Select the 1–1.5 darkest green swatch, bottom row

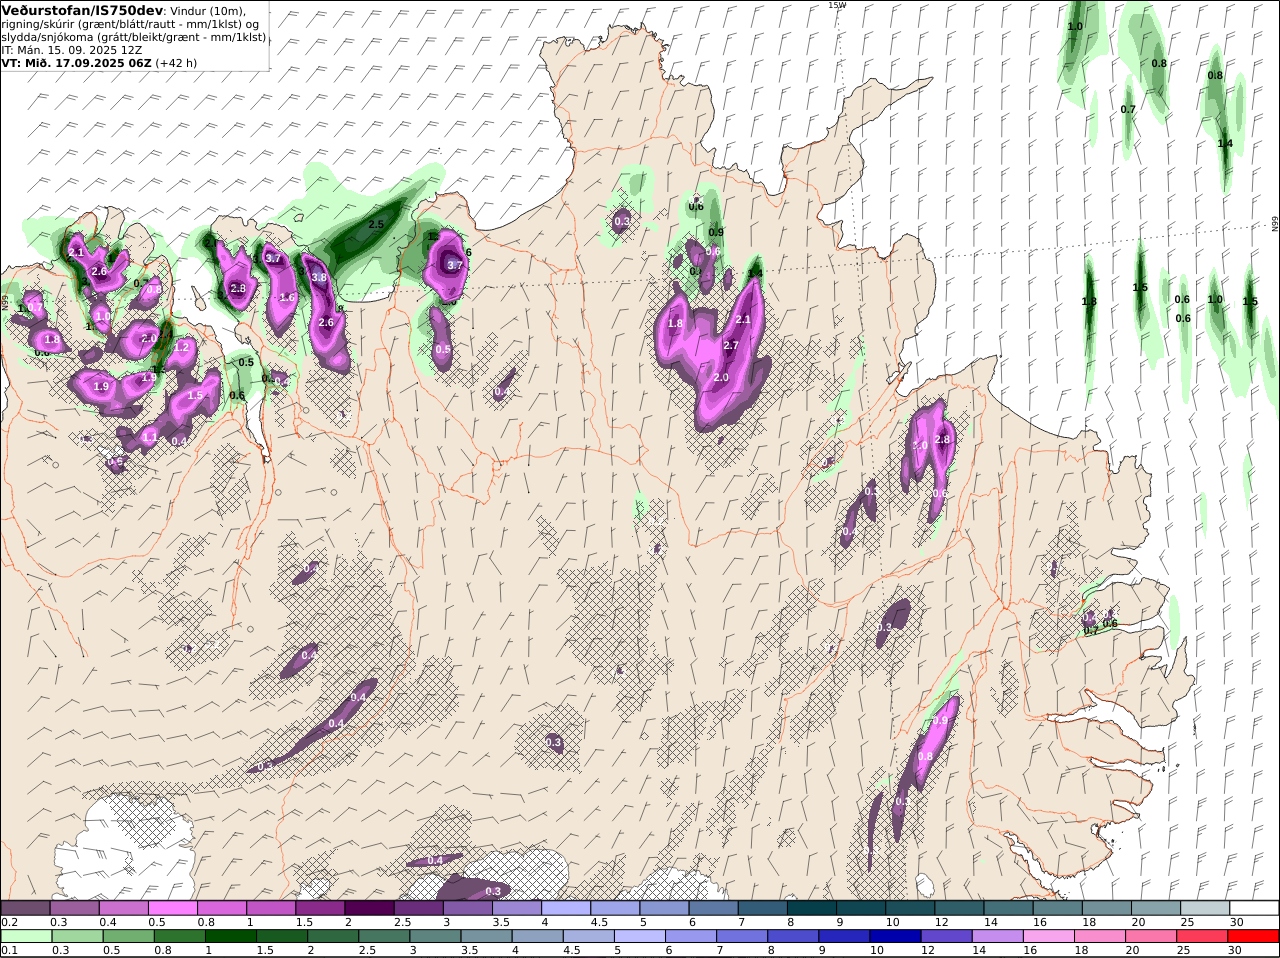[x=230, y=936]
